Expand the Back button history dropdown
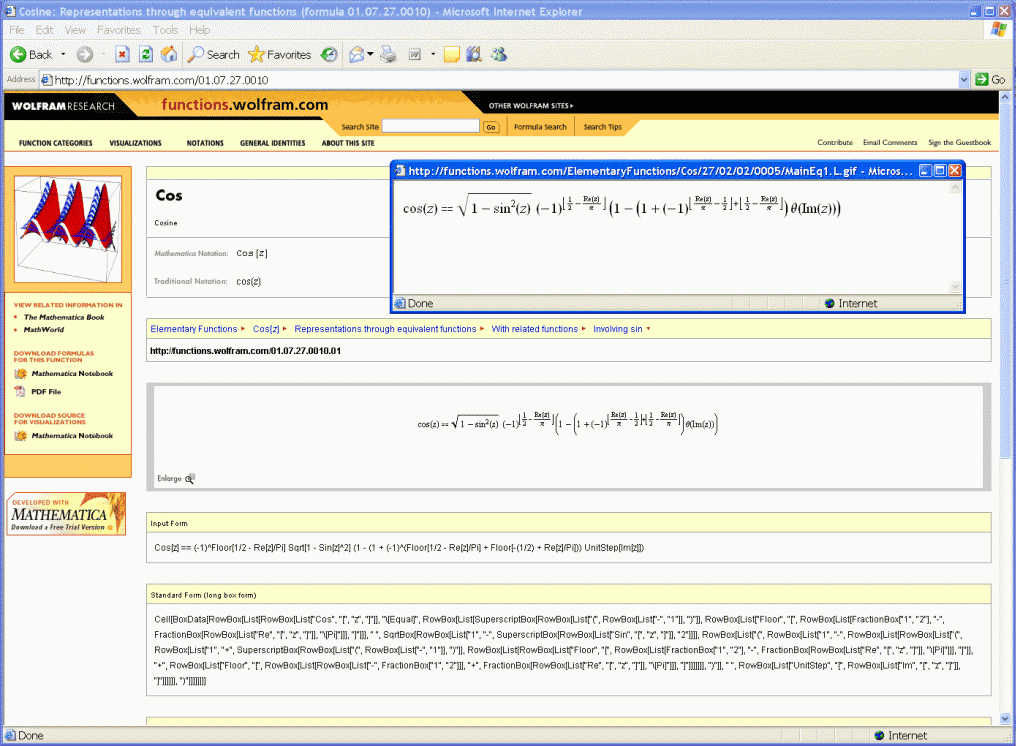The width and height of the screenshot is (1016, 746). [x=63, y=54]
